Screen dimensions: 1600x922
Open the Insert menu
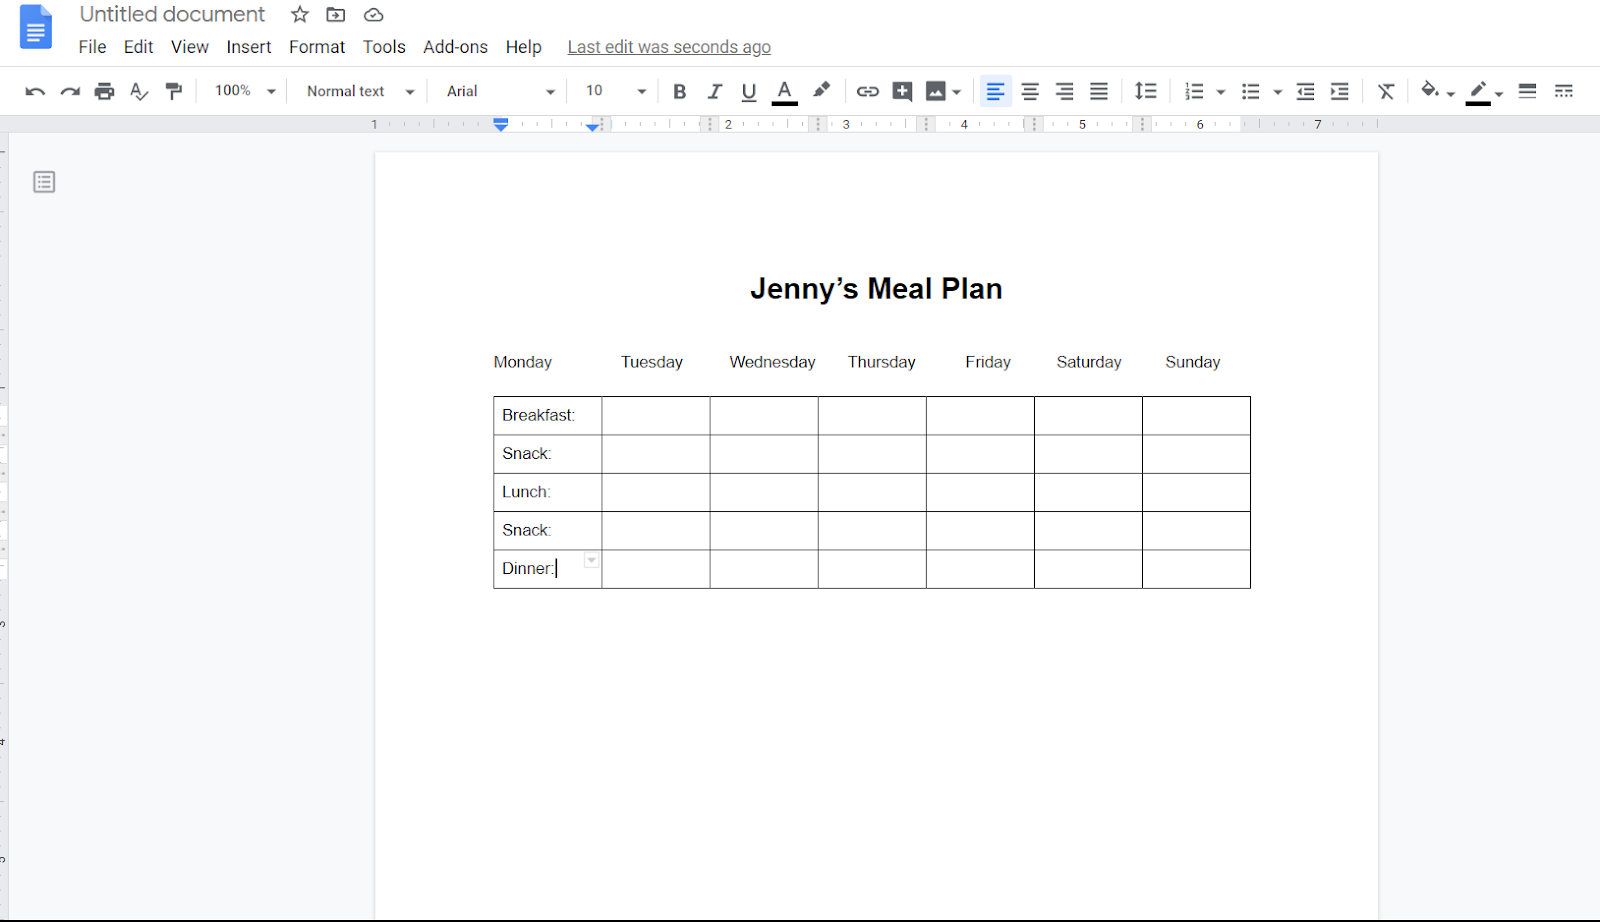(x=248, y=47)
